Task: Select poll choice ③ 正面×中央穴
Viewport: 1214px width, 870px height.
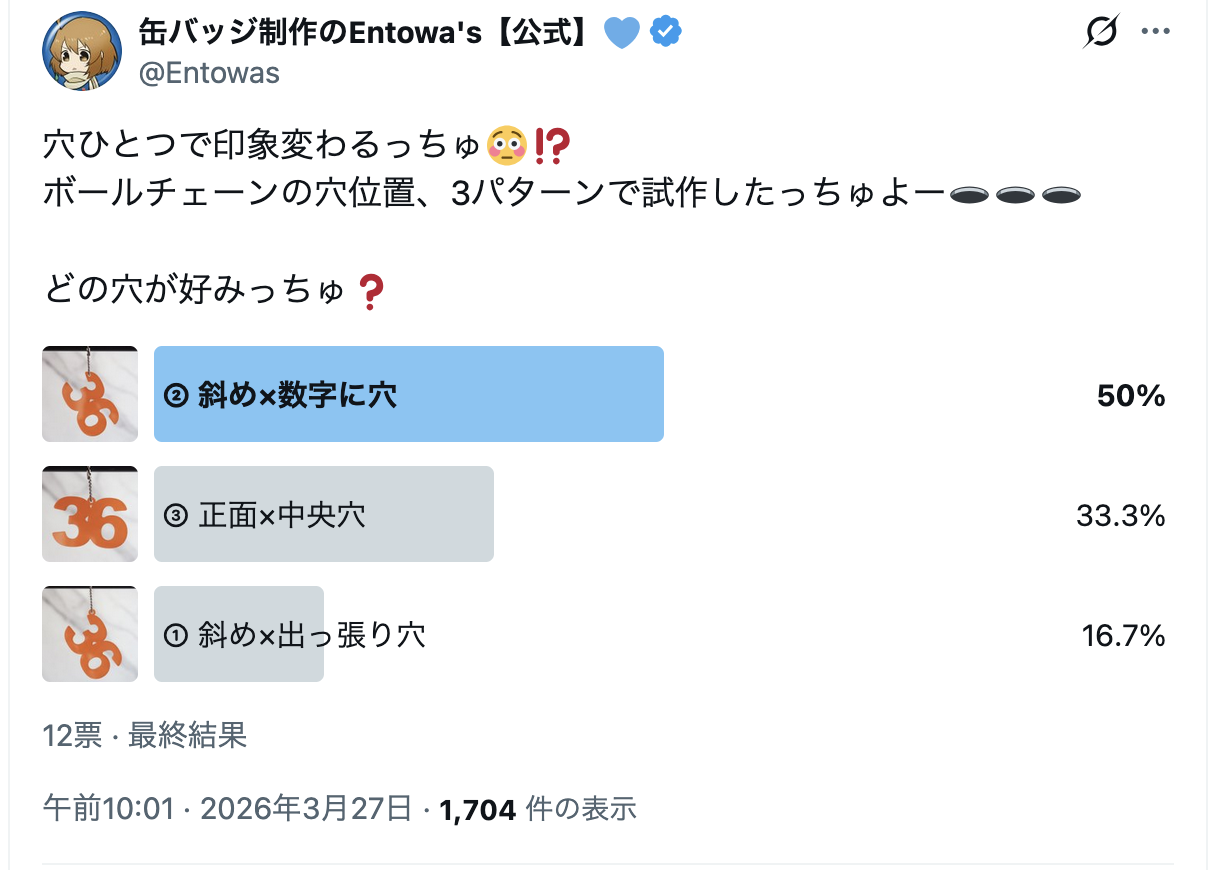Action: pyautogui.click(x=323, y=514)
